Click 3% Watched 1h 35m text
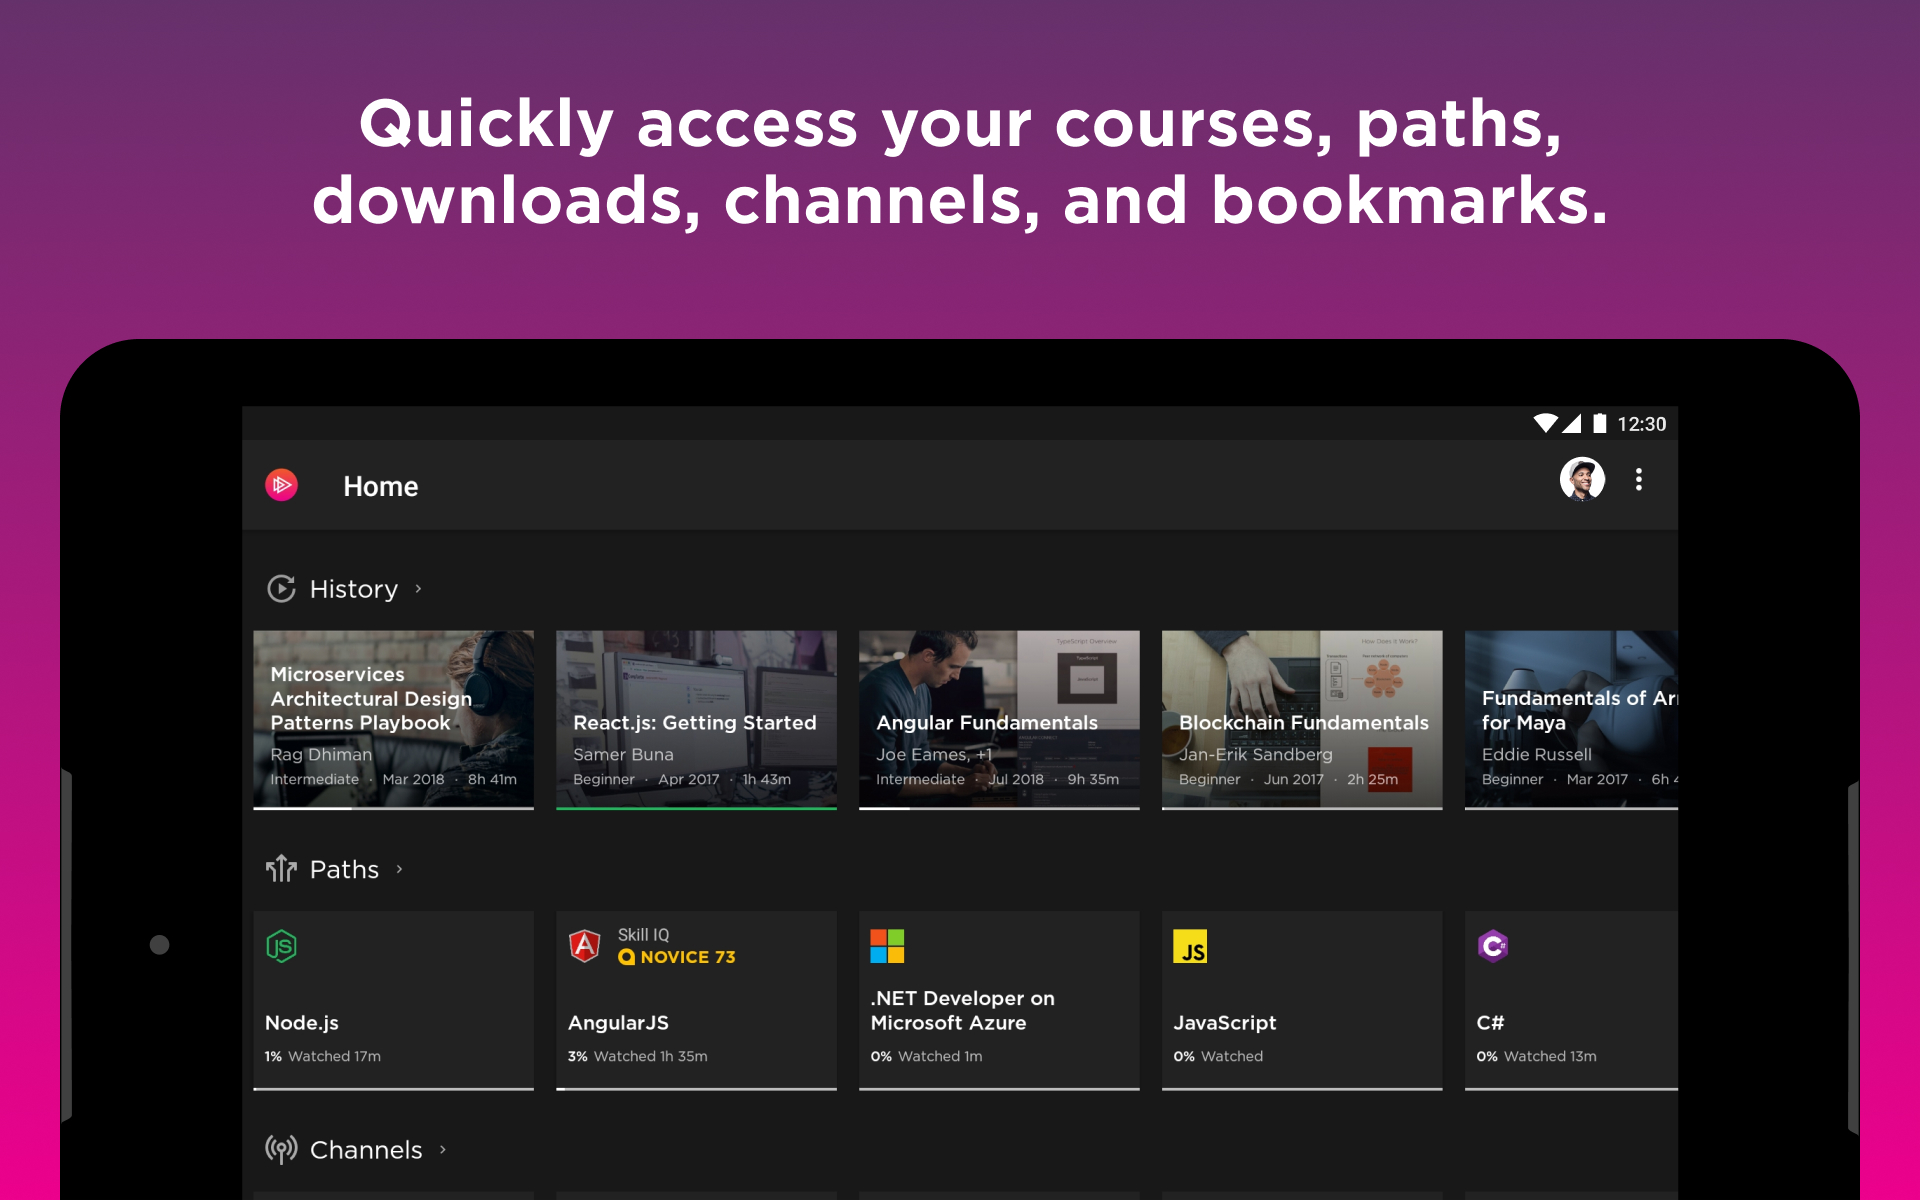1920x1200 pixels. click(x=638, y=1056)
